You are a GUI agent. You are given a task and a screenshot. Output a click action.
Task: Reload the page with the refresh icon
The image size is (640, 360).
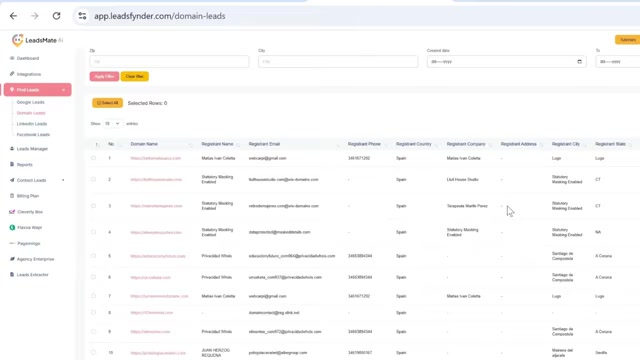pyautogui.click(x=56, y=16)
